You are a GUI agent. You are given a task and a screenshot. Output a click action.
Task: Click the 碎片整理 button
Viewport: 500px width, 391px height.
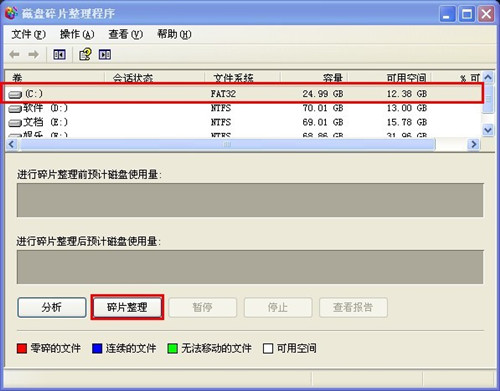click(x=127, y=307)
